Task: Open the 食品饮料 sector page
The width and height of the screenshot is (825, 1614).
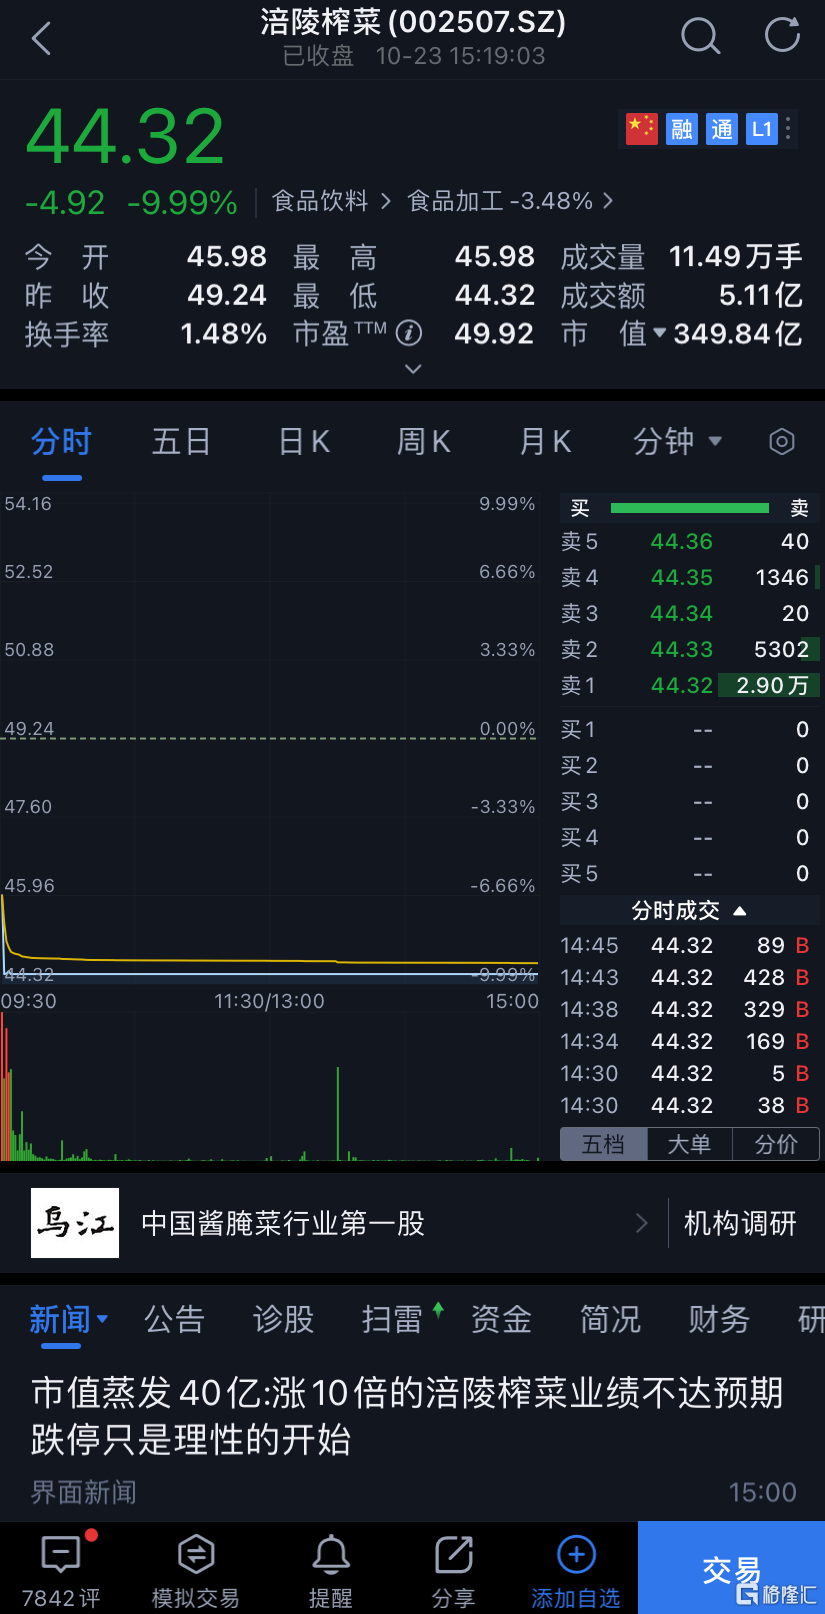Action: [331, 201]
